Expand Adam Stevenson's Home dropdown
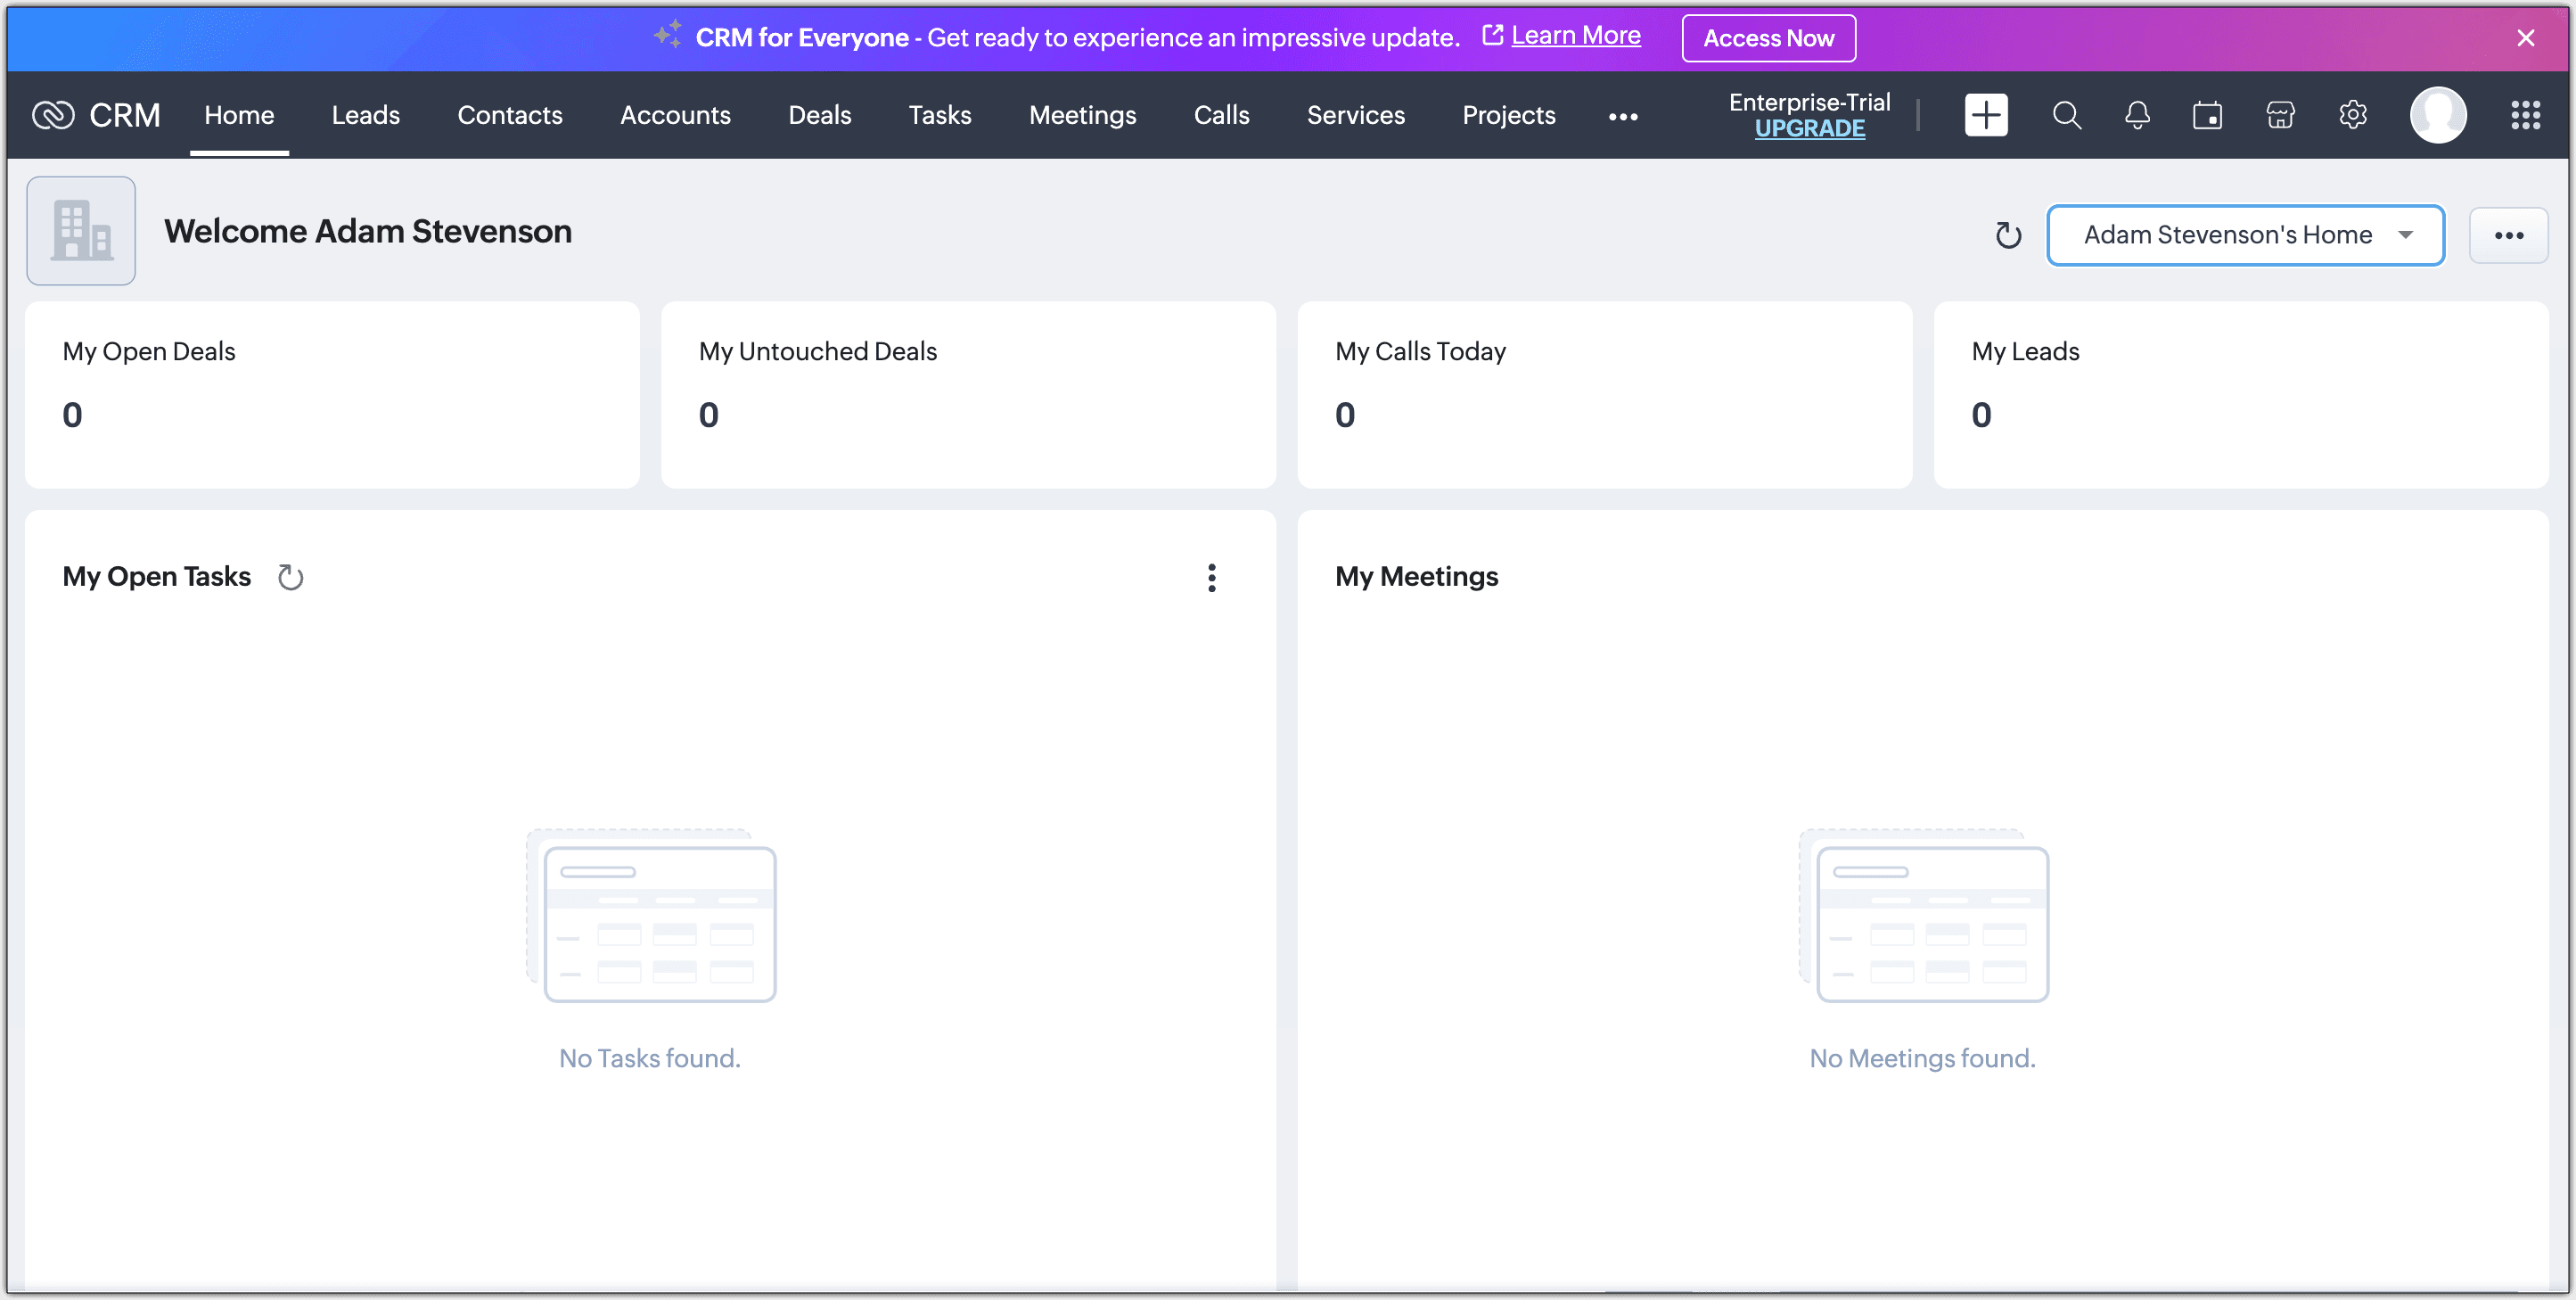The height and width of the screenshot is (1300, 2576). click(2245, 235)
